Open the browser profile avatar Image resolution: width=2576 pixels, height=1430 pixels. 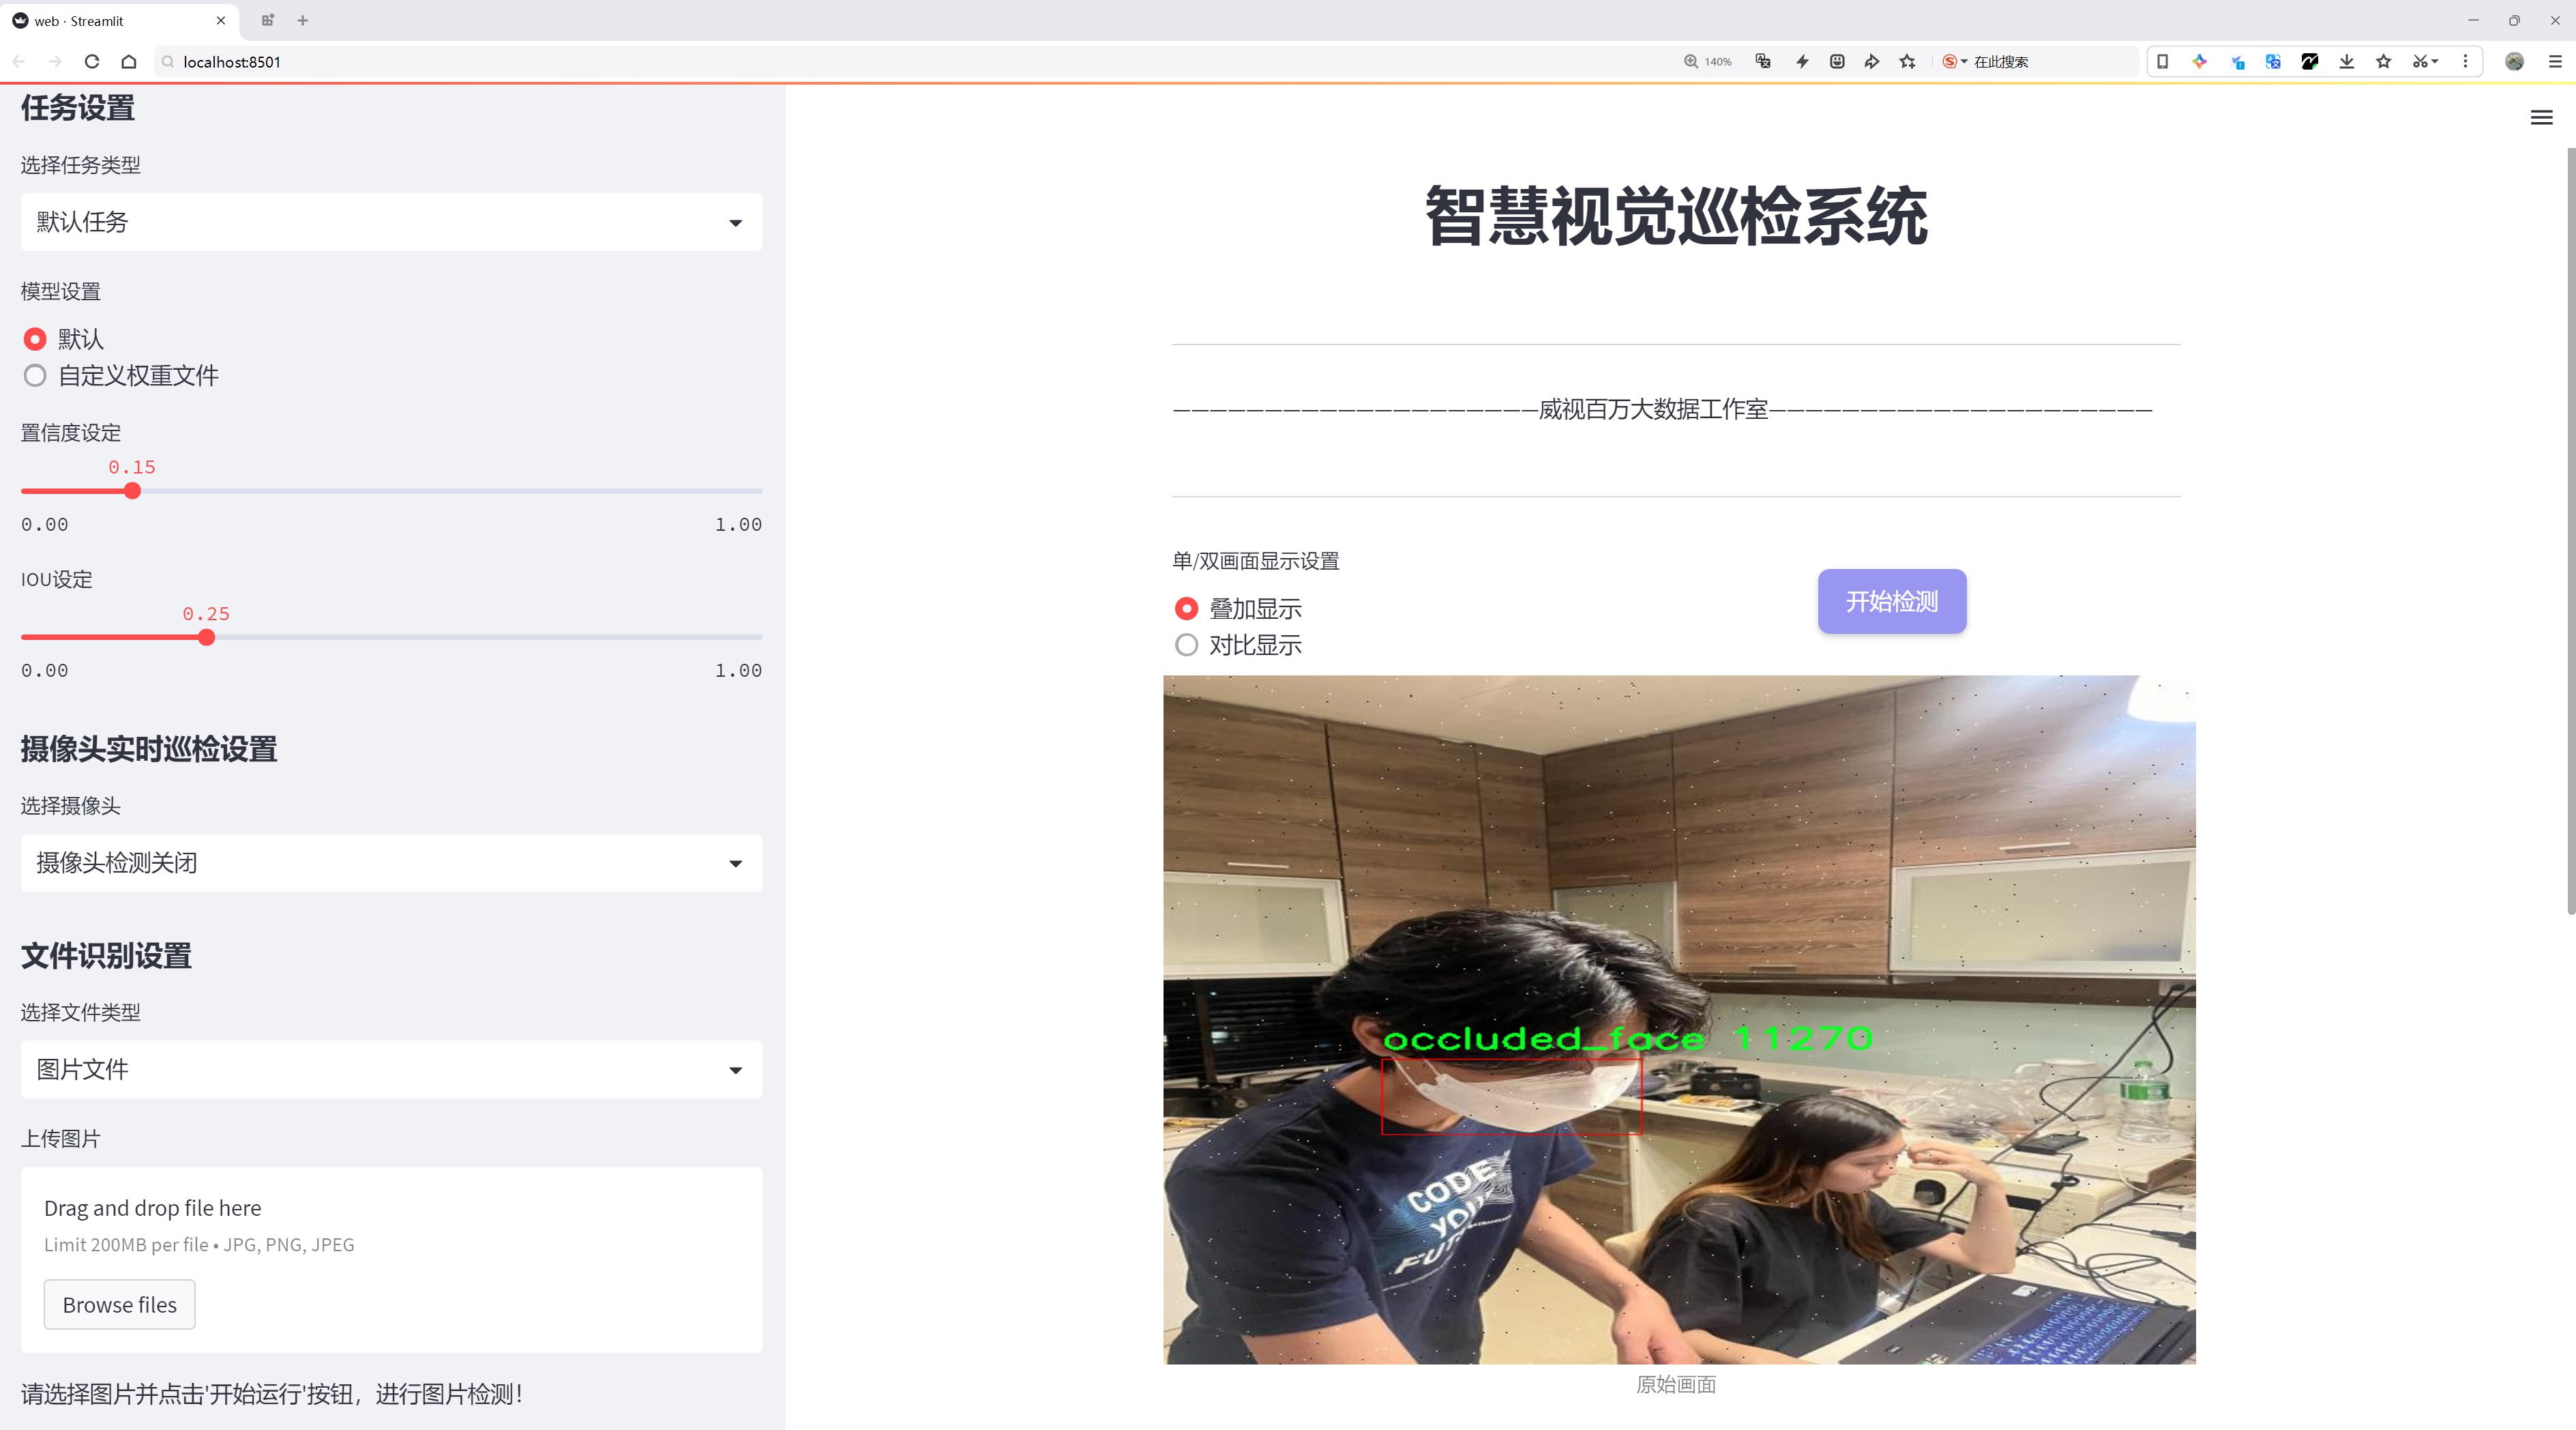[x=2516, y=61]
